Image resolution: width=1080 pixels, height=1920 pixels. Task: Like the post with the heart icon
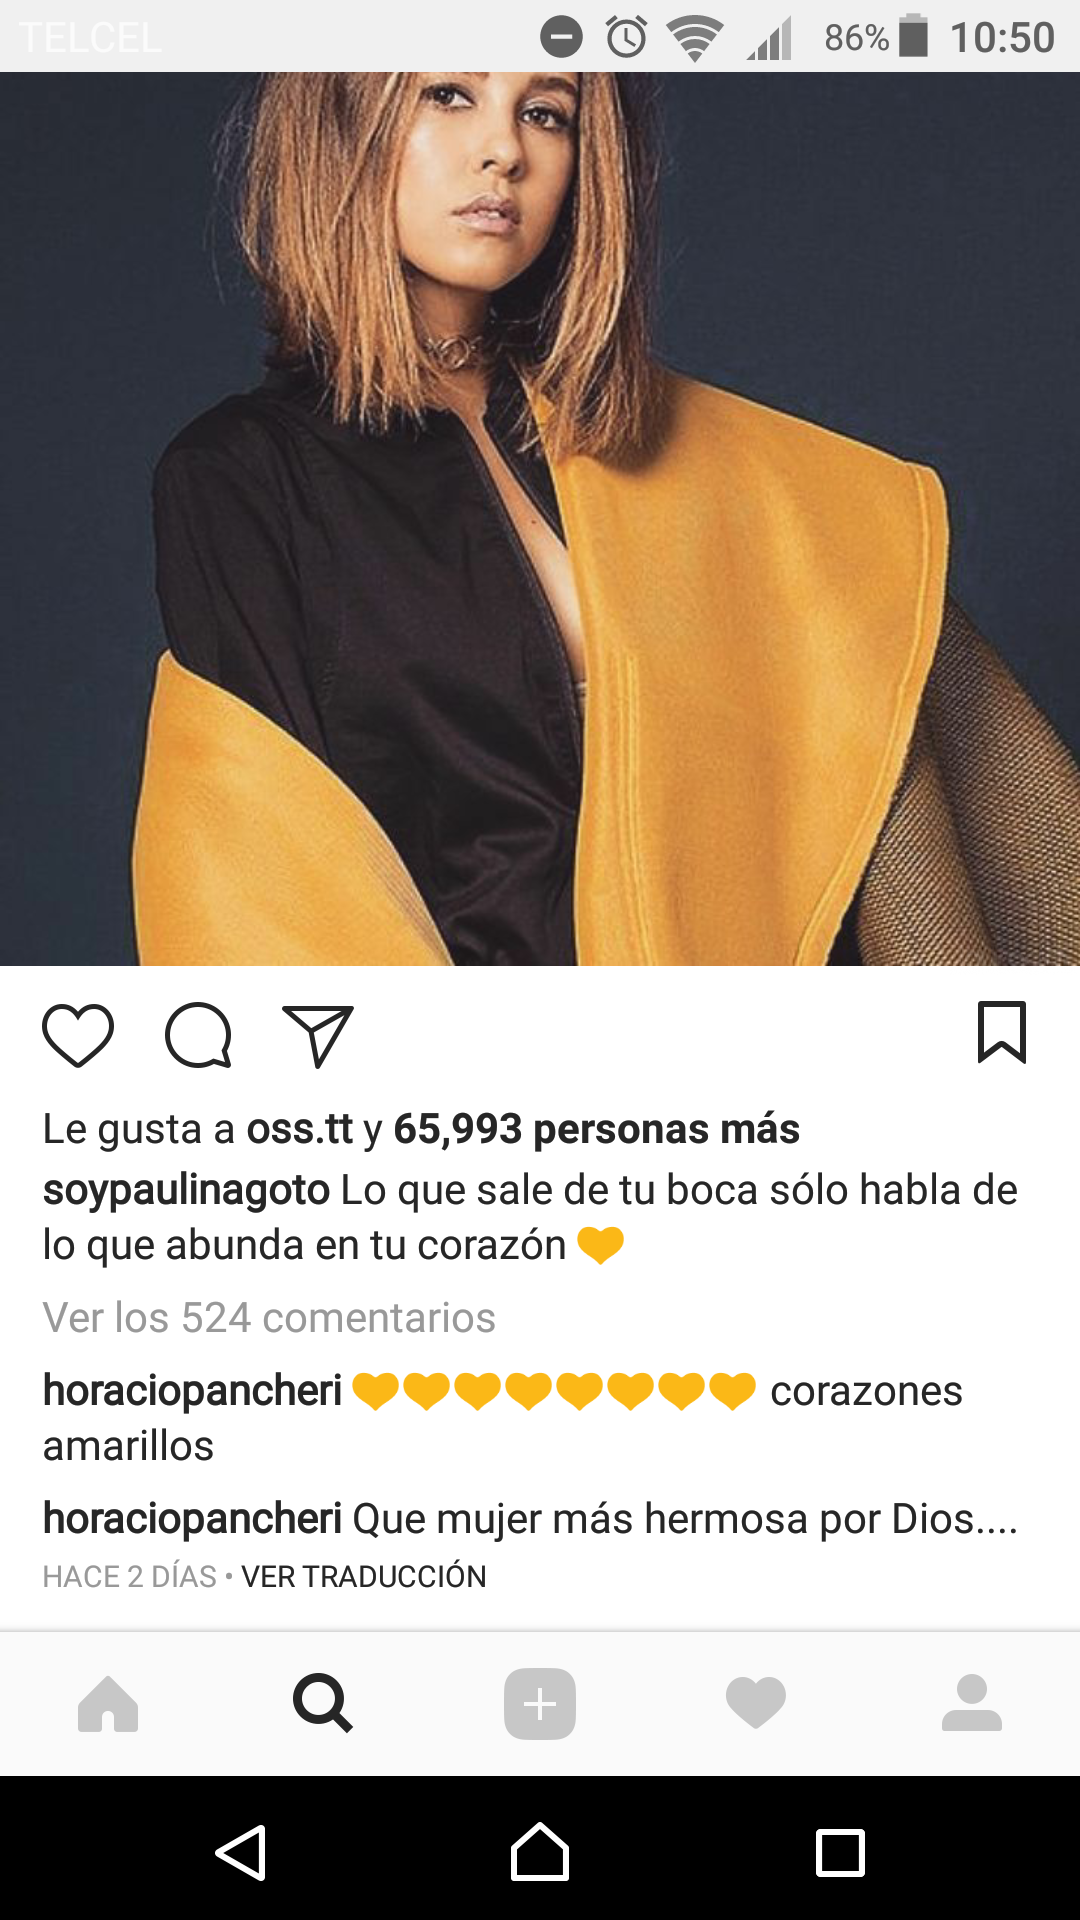78,1035
